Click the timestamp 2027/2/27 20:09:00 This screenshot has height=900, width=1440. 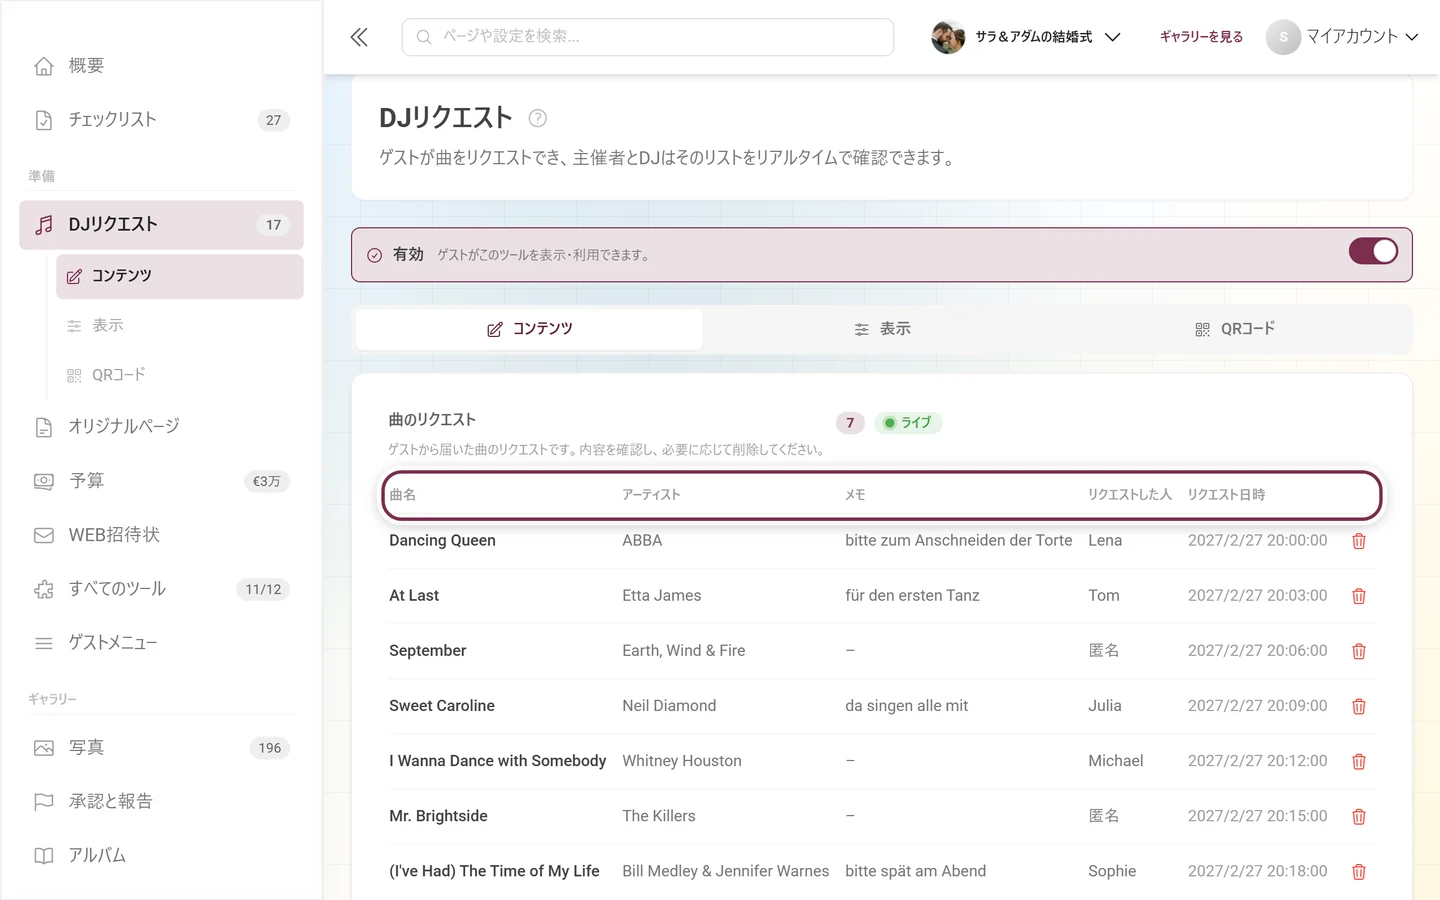coord(1258,706)
